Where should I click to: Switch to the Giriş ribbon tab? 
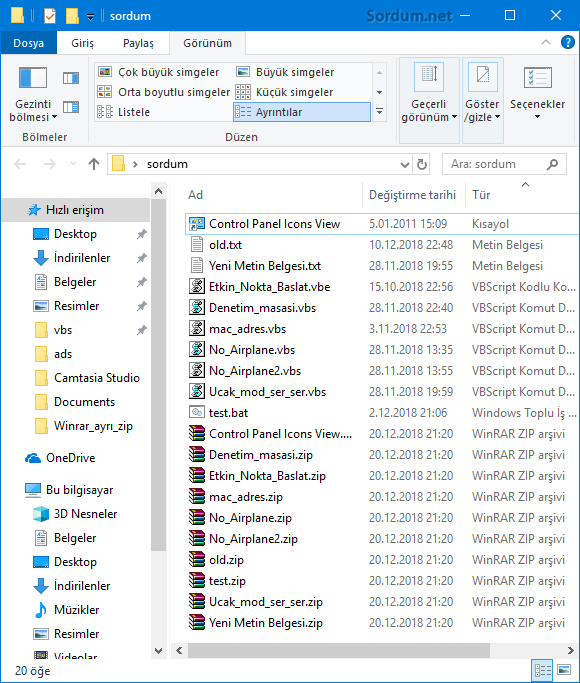(82, 43)
